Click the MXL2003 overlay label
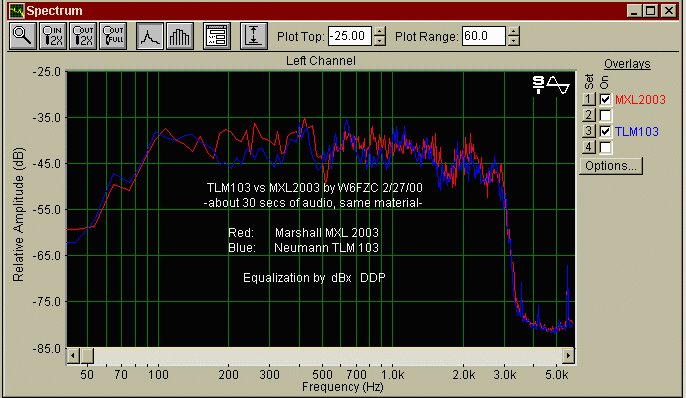This screenshot has width=686, height=398. coord(640,100)
